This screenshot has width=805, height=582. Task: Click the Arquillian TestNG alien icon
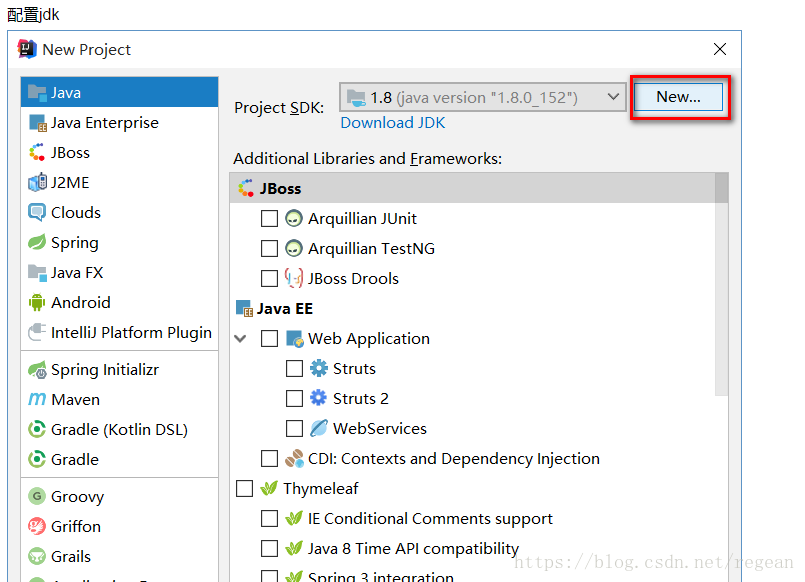point(294,248)
